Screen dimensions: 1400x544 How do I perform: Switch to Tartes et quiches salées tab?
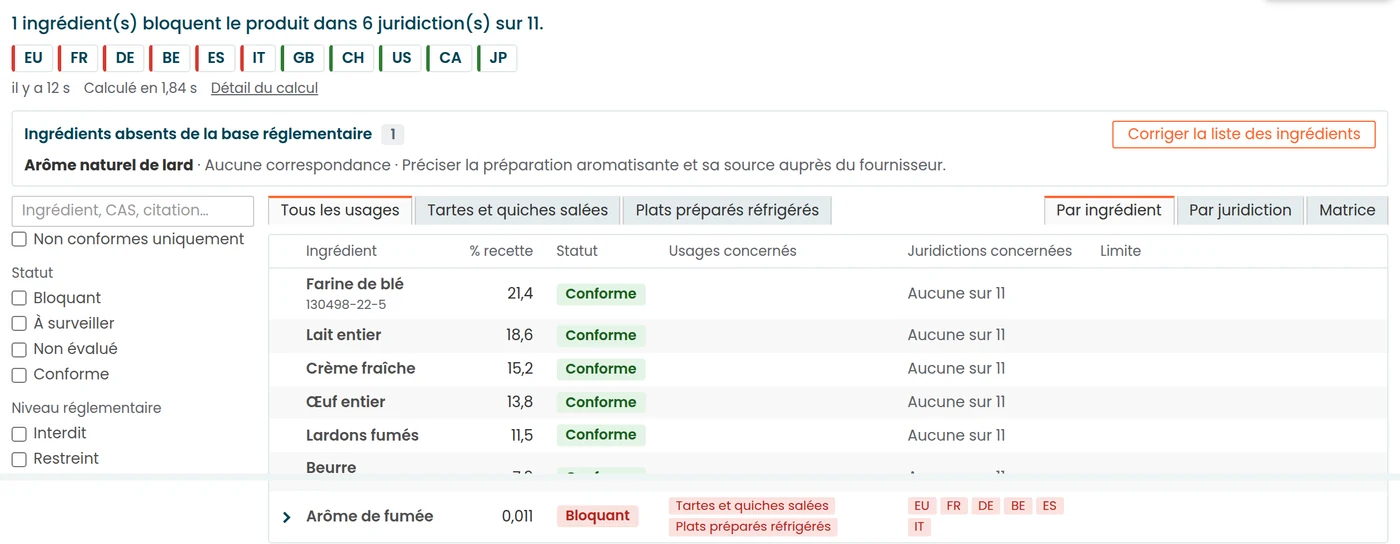517,210
